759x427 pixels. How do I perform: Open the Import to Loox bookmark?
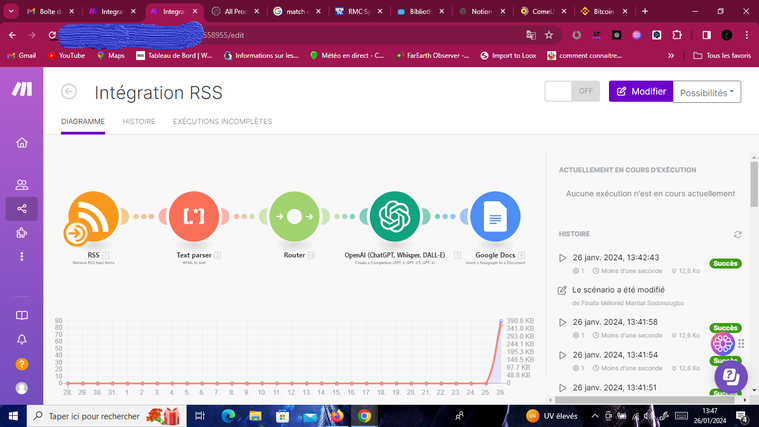pyautogui.click(x=508, y=56)
